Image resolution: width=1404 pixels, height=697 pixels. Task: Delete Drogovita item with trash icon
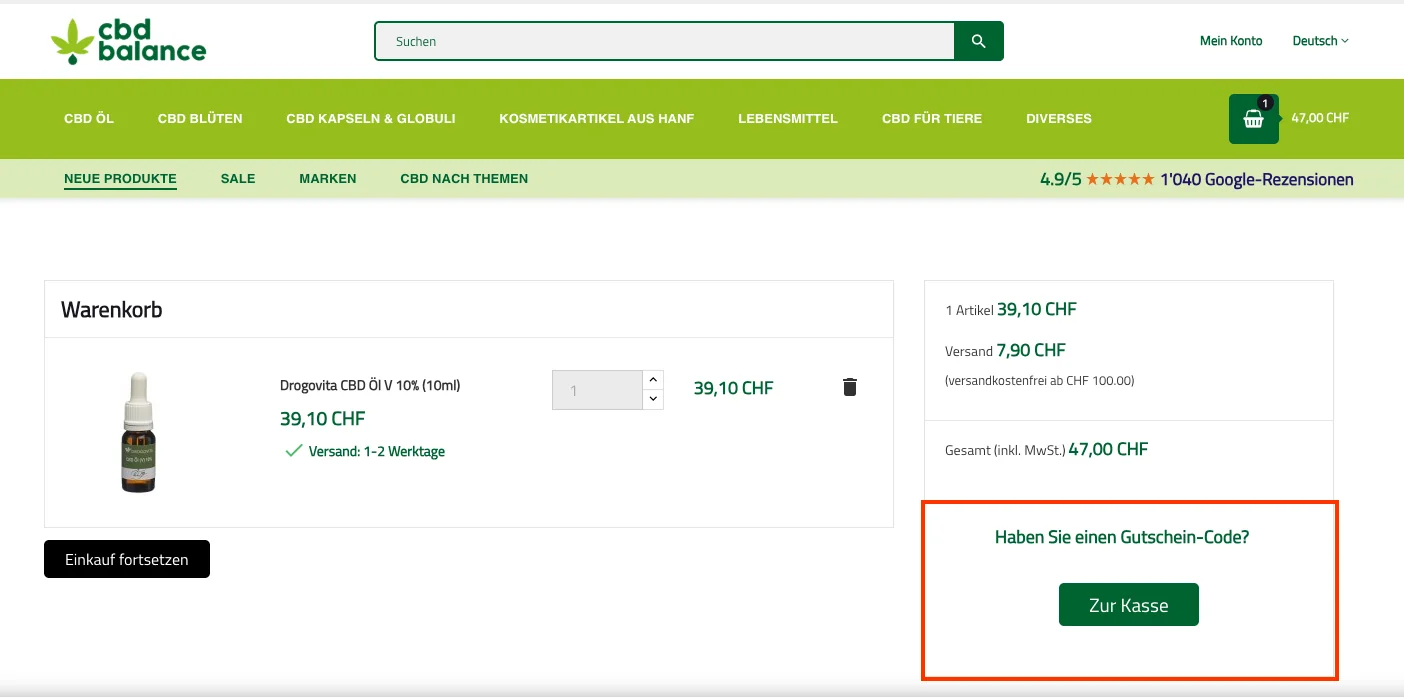tap(849, 387)
